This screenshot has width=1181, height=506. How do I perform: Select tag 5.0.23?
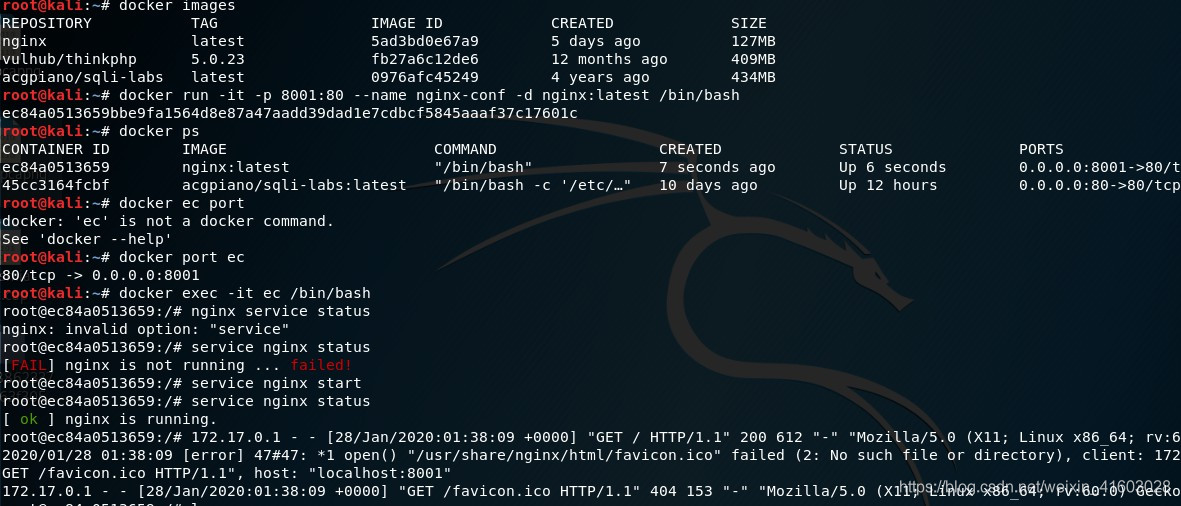click(218, 59)
